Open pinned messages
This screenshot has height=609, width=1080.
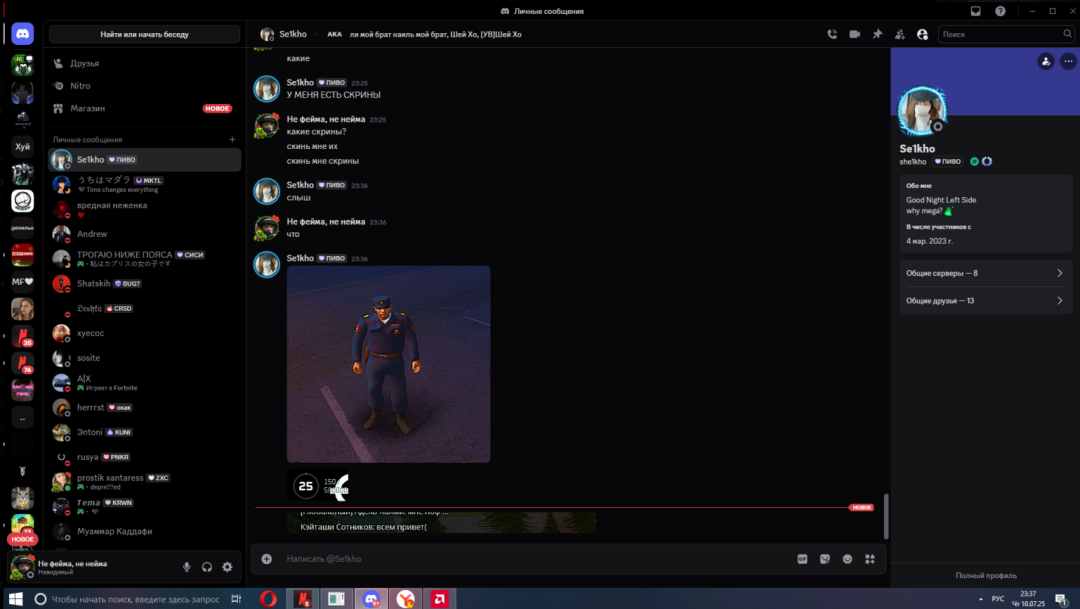tap(878, 34)
